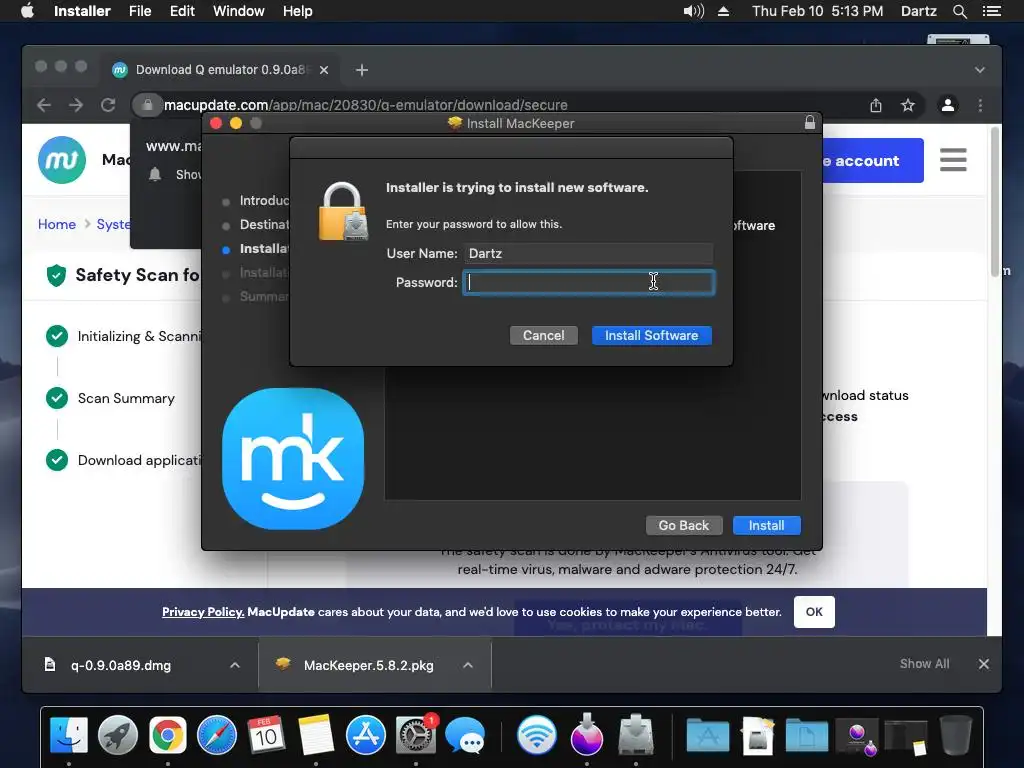Open Launchpad from the Dock

(118, 735)
